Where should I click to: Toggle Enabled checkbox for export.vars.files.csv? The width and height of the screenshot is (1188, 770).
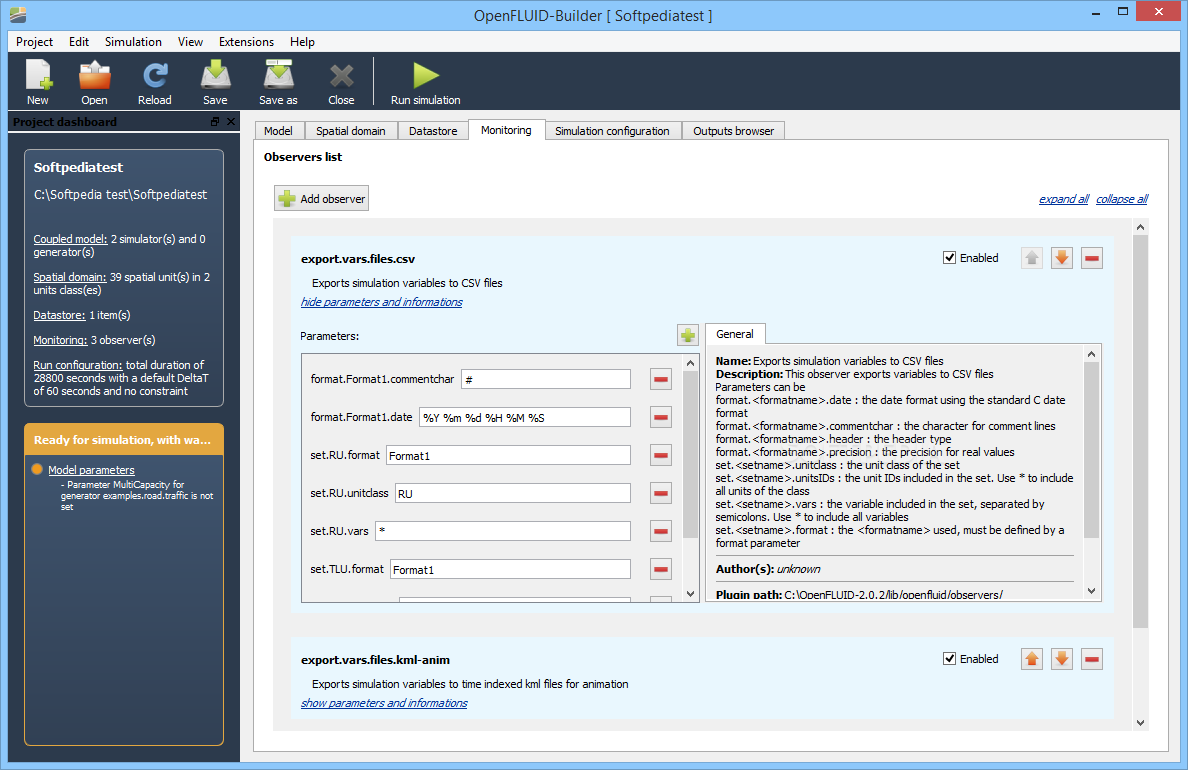(x=949, y=258)
